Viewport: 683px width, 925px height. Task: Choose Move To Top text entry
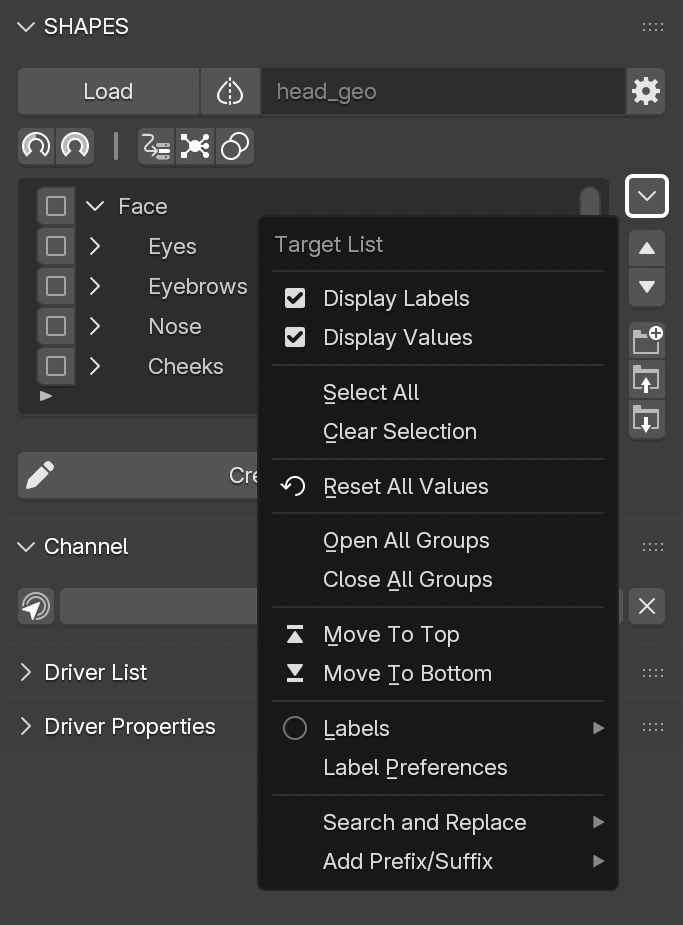pyautogui.click(x=392, y=635)
